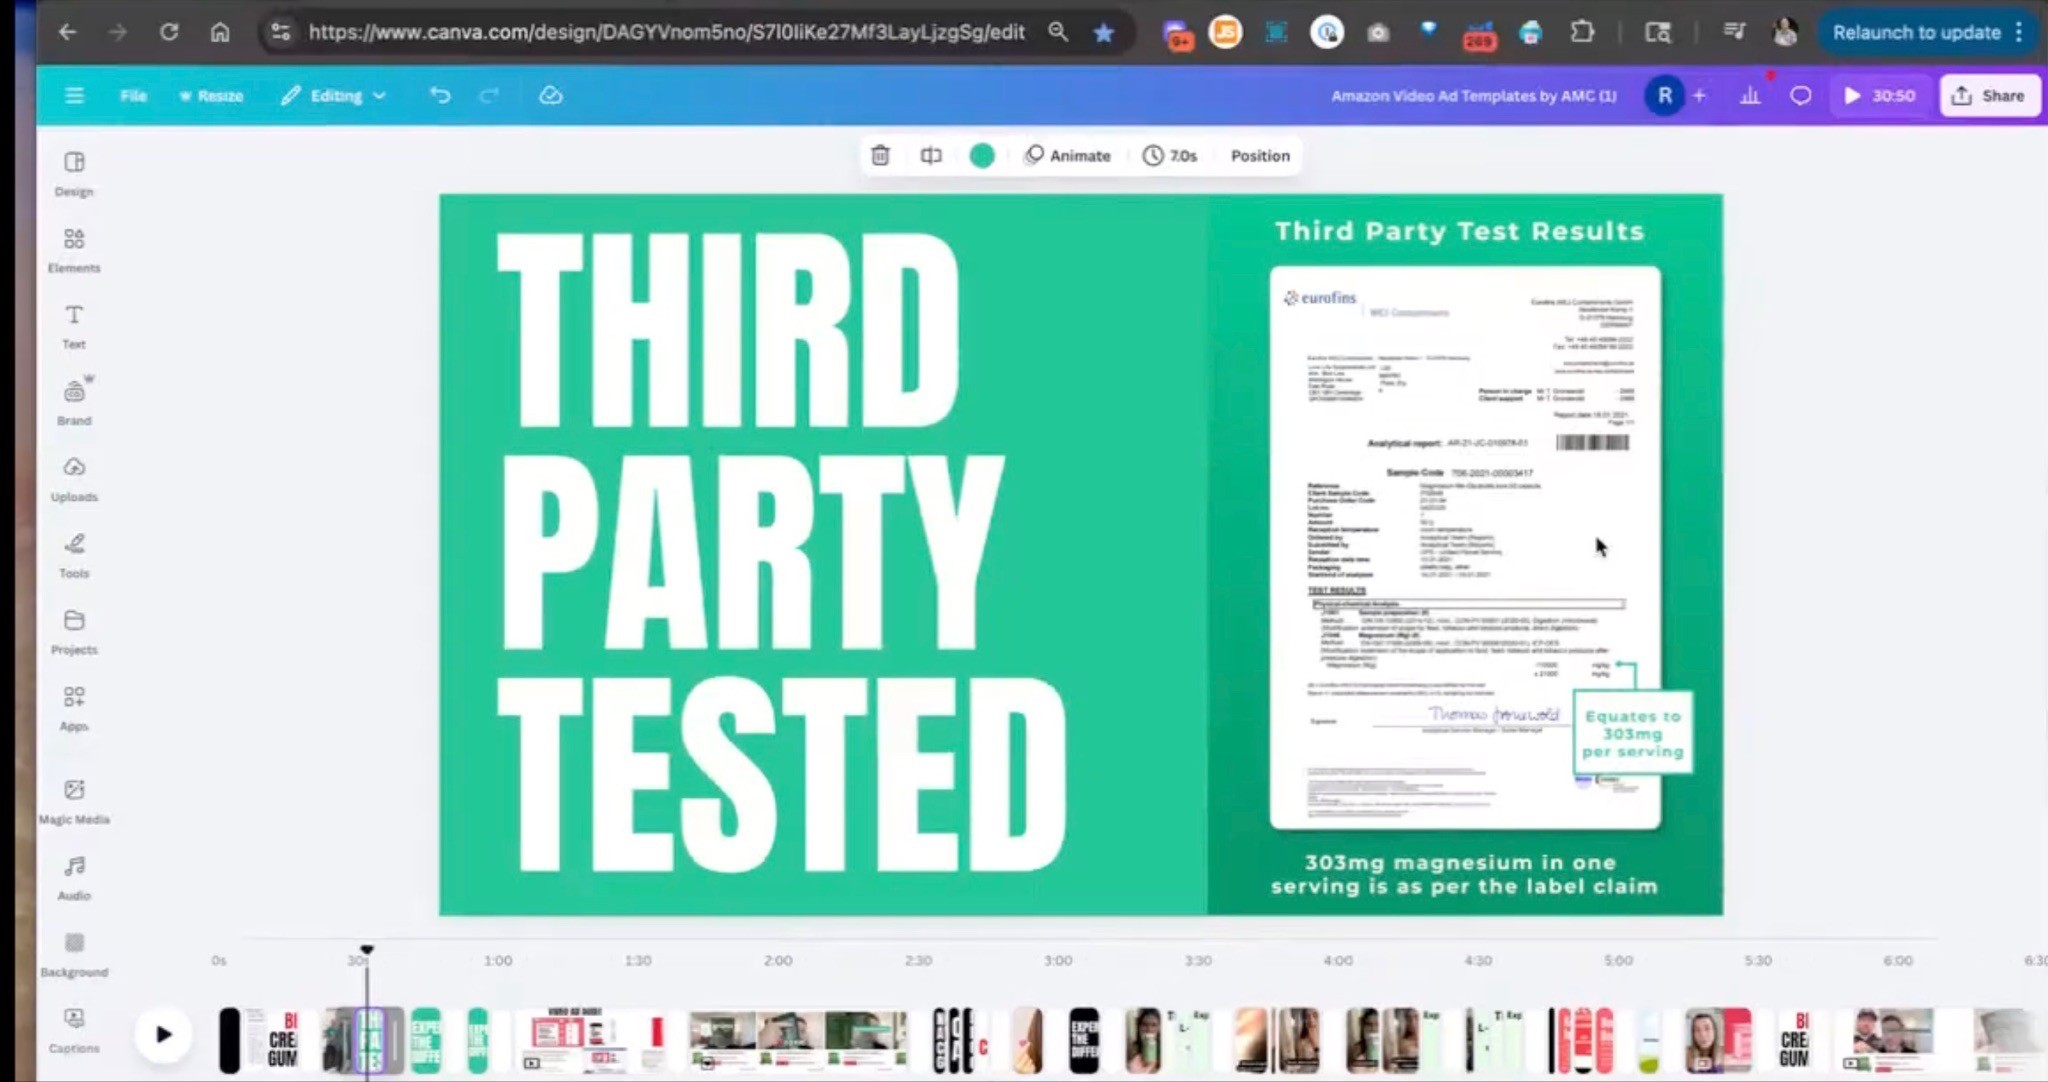Select the rightmost BI CRE GUM clip
The height and width of the screenshot is (1082, 2048).
[1794, 1039]
